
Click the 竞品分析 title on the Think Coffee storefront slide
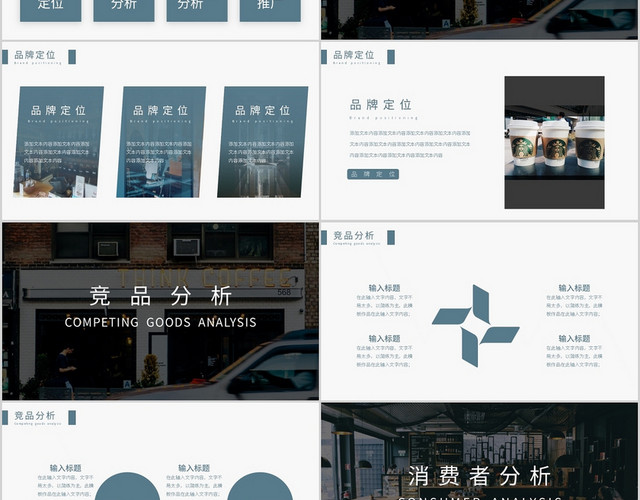point(160,296)
